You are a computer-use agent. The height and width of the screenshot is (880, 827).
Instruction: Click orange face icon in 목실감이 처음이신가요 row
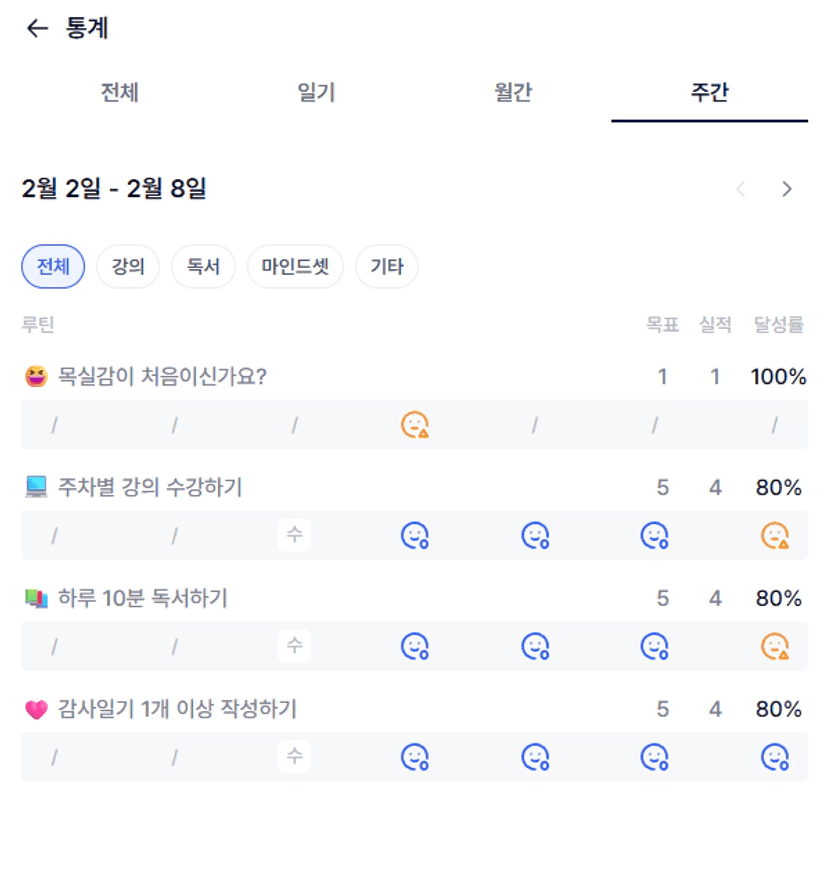tap(414, 426)
